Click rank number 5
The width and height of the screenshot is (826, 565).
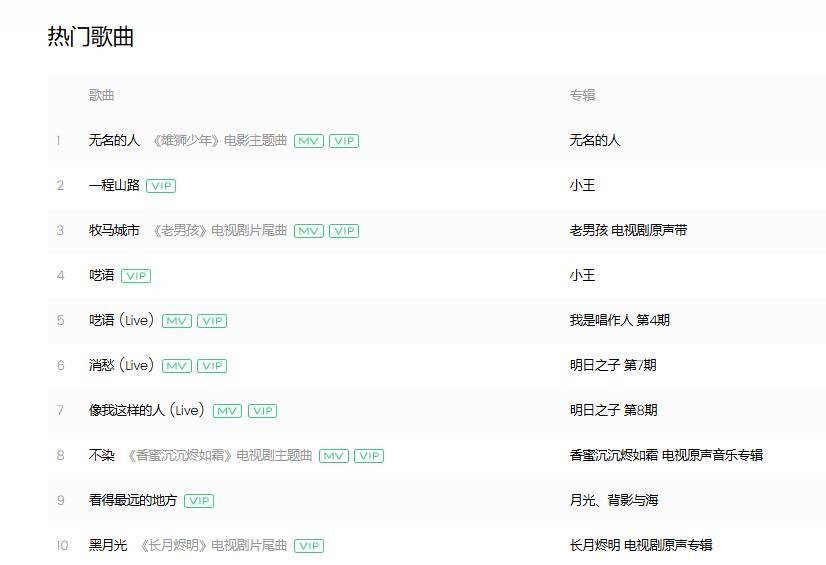[61, 320]
